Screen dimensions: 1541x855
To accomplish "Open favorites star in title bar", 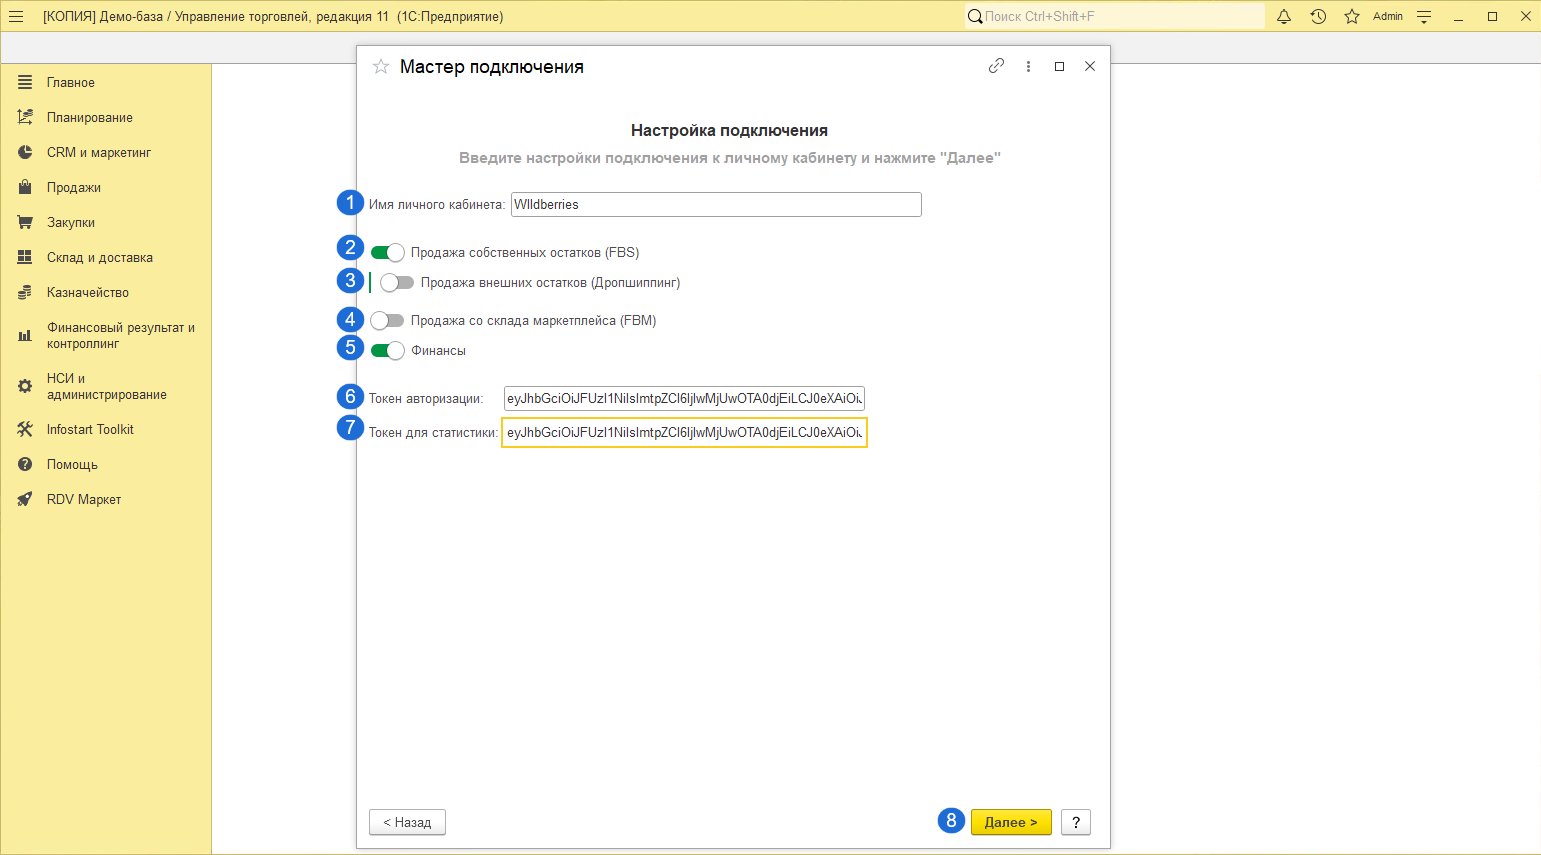I will pyautogui.click(x=1352, y=16).
